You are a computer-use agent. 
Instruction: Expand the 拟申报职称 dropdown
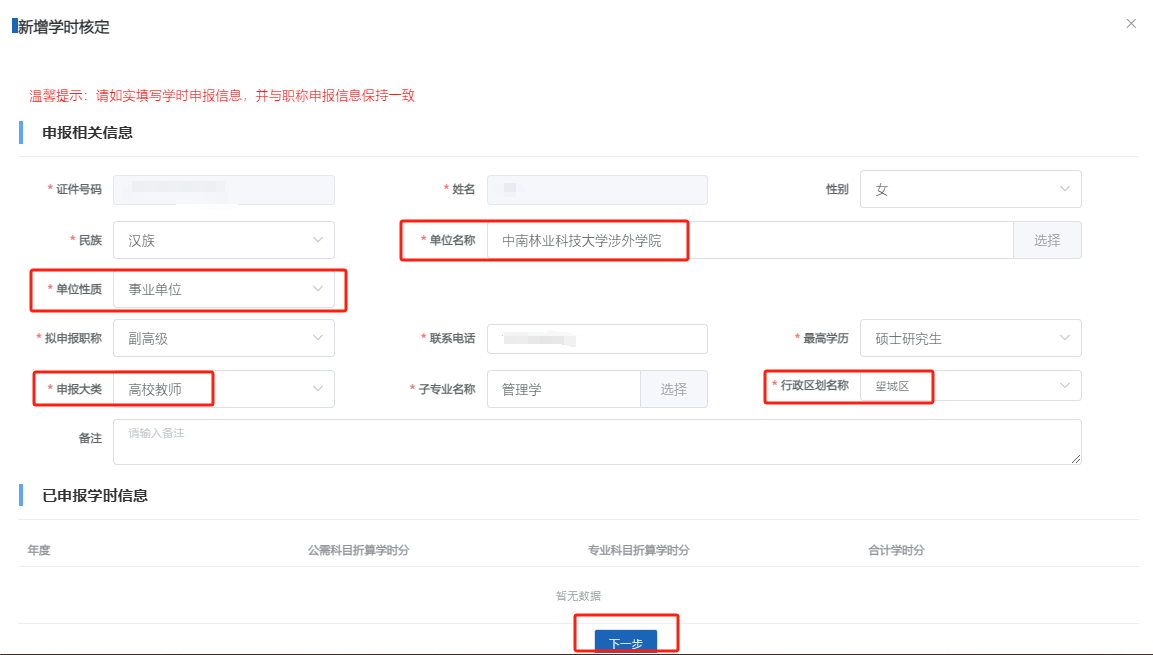coord(223,338)
